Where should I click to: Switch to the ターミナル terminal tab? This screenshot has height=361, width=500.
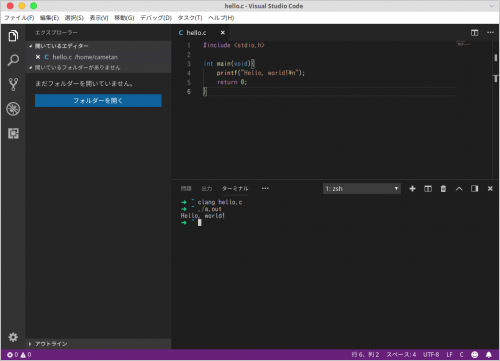pos(235,189)
